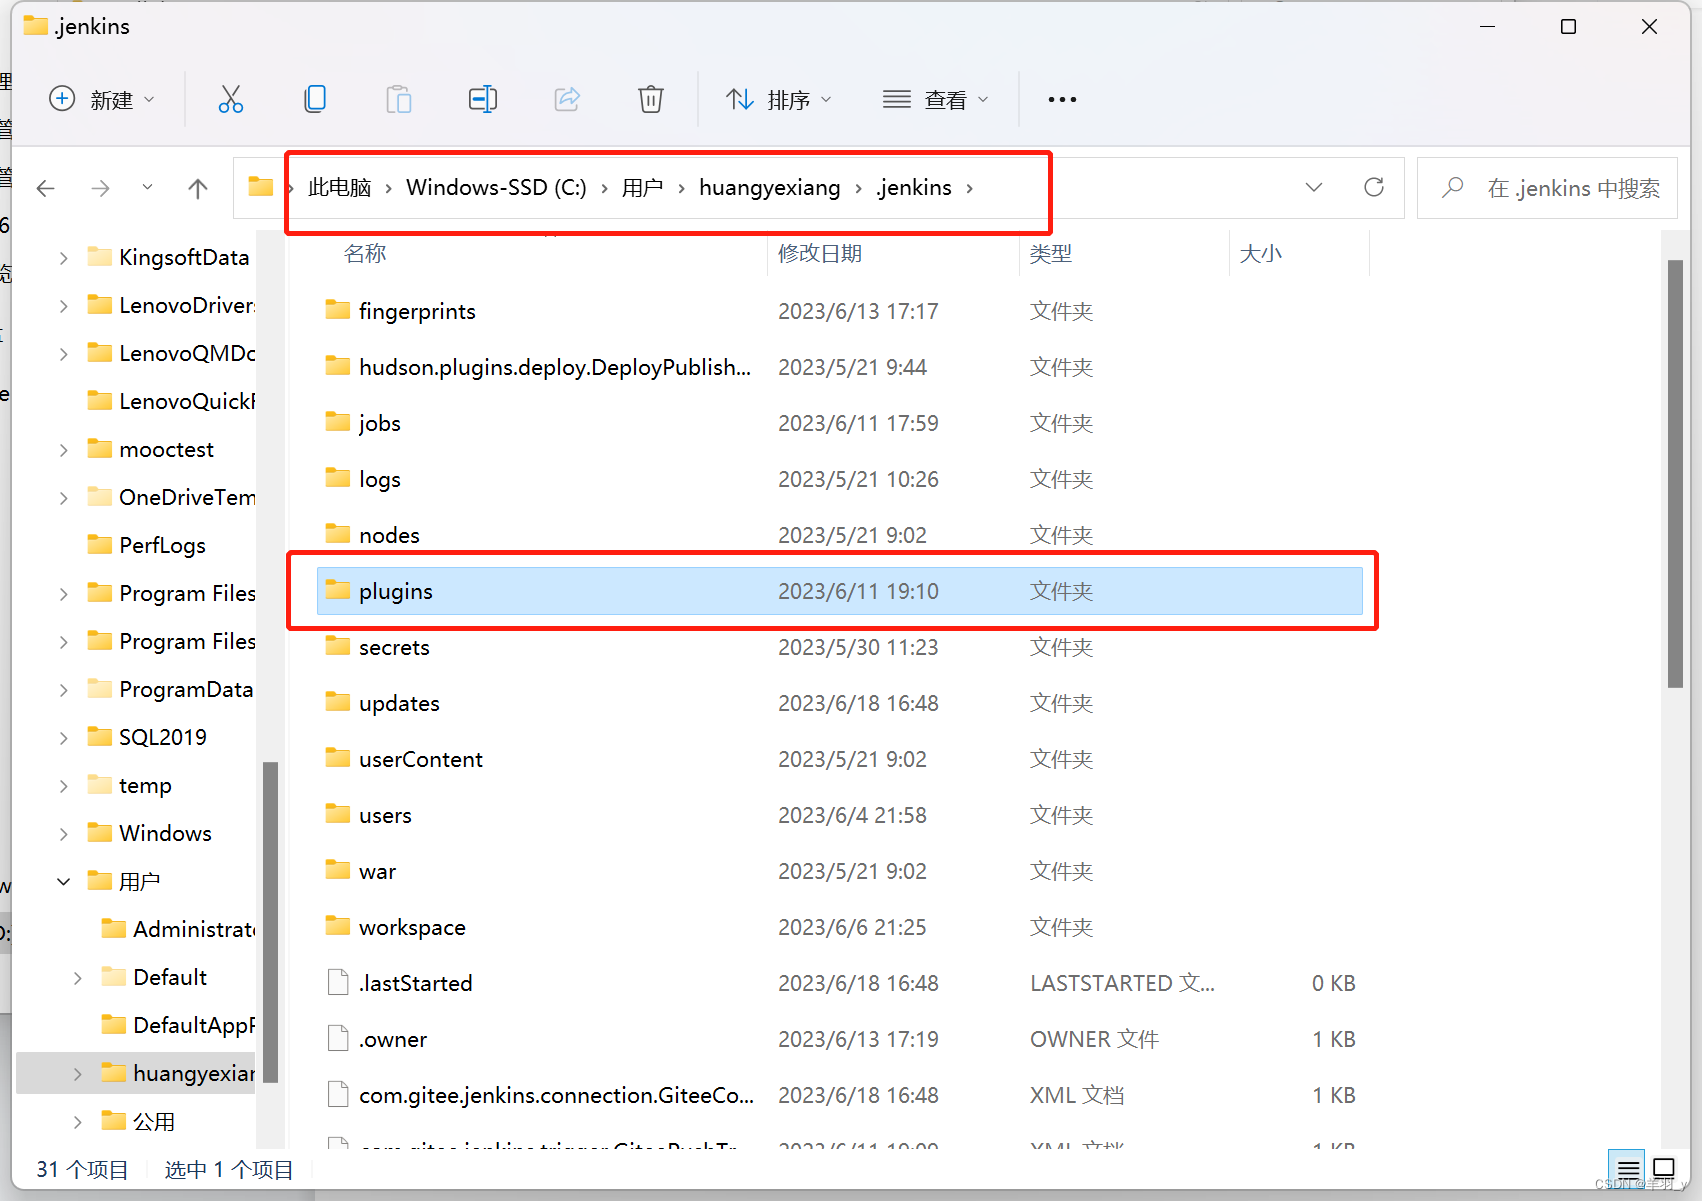The image size is (1702, 1201).
Task: Expand the Windows tree node
Action: pyautogui.click(x=64, y=834)
